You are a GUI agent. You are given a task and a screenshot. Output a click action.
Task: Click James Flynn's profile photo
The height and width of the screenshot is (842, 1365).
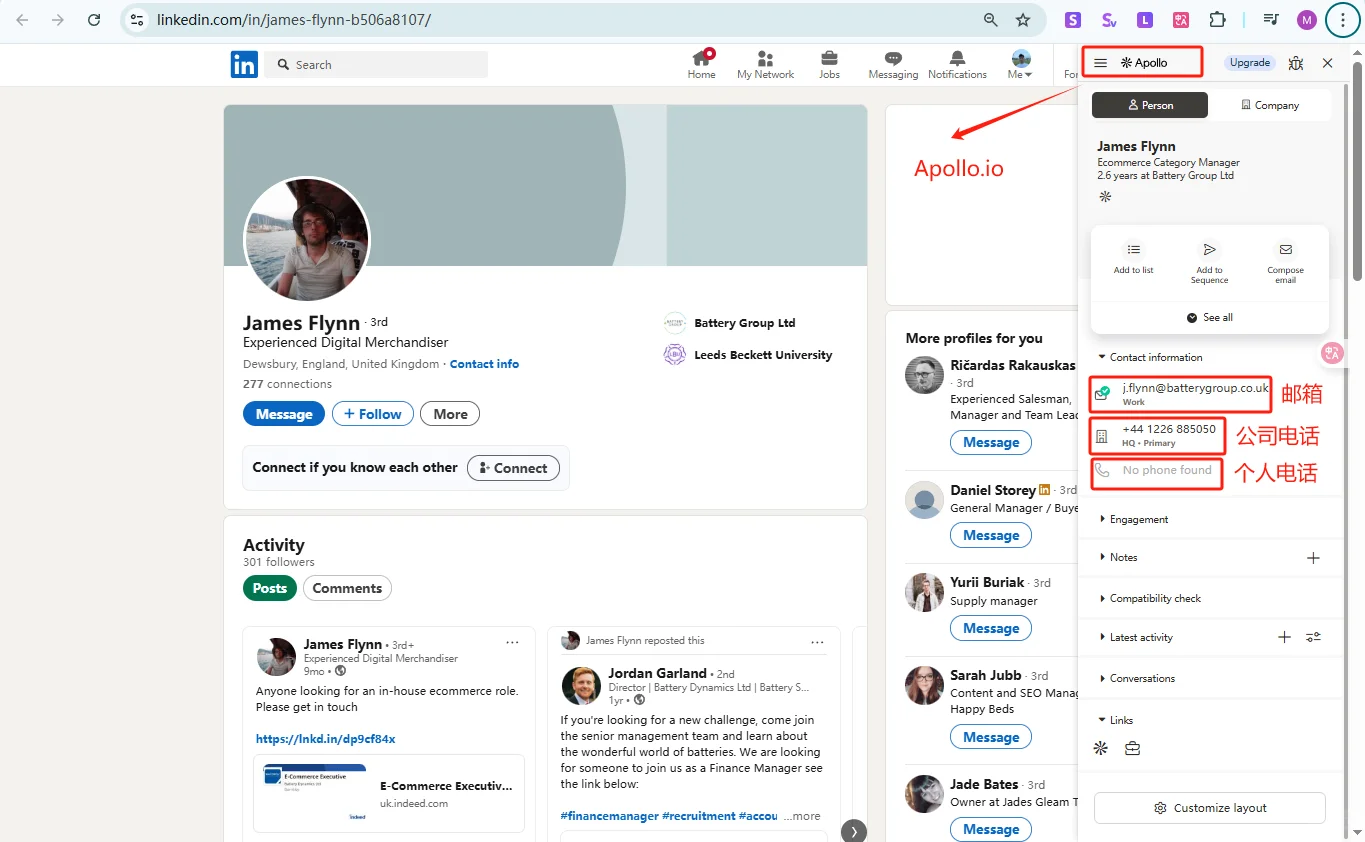(307, 239)
